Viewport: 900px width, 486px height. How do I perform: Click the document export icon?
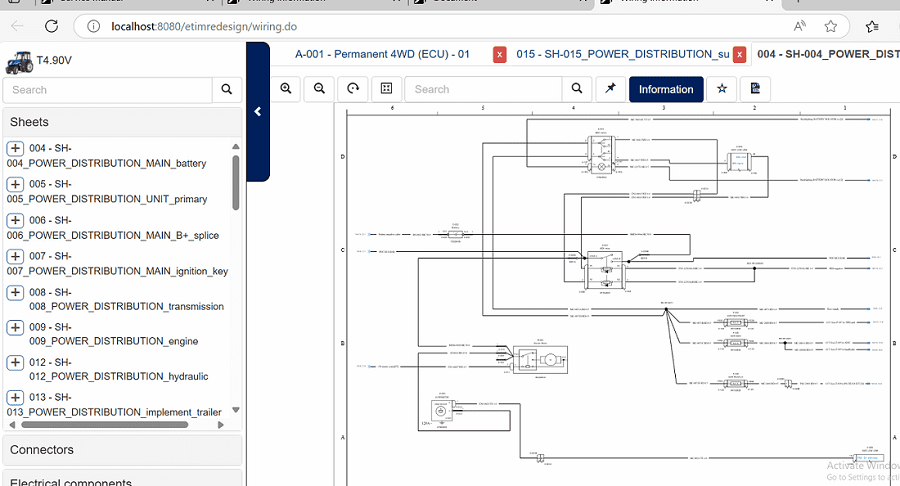click(755, 89)
